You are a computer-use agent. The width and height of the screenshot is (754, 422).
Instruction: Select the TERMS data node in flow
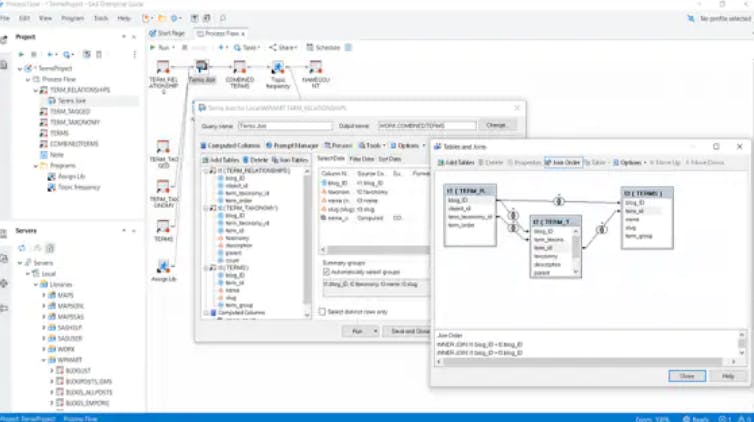(x=163, y=226)
